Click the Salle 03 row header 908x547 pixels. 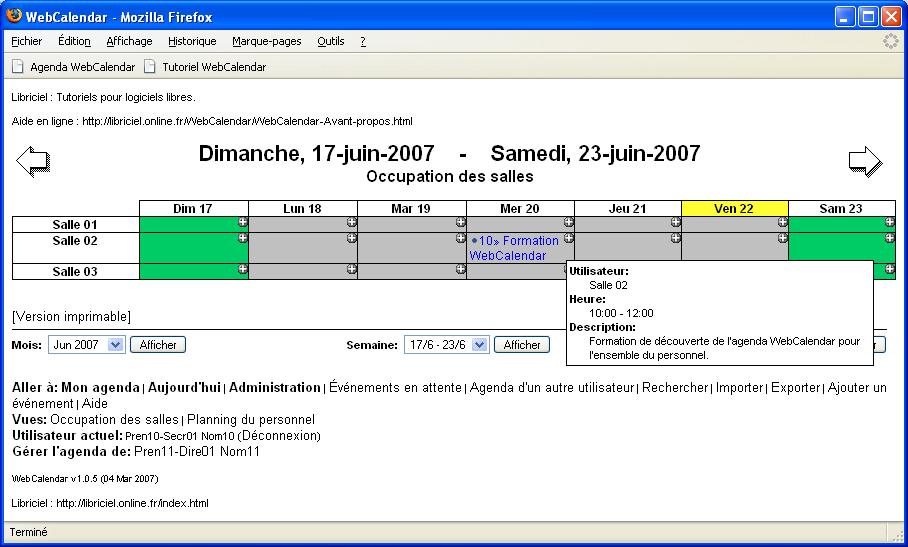[x=75, y=271]
